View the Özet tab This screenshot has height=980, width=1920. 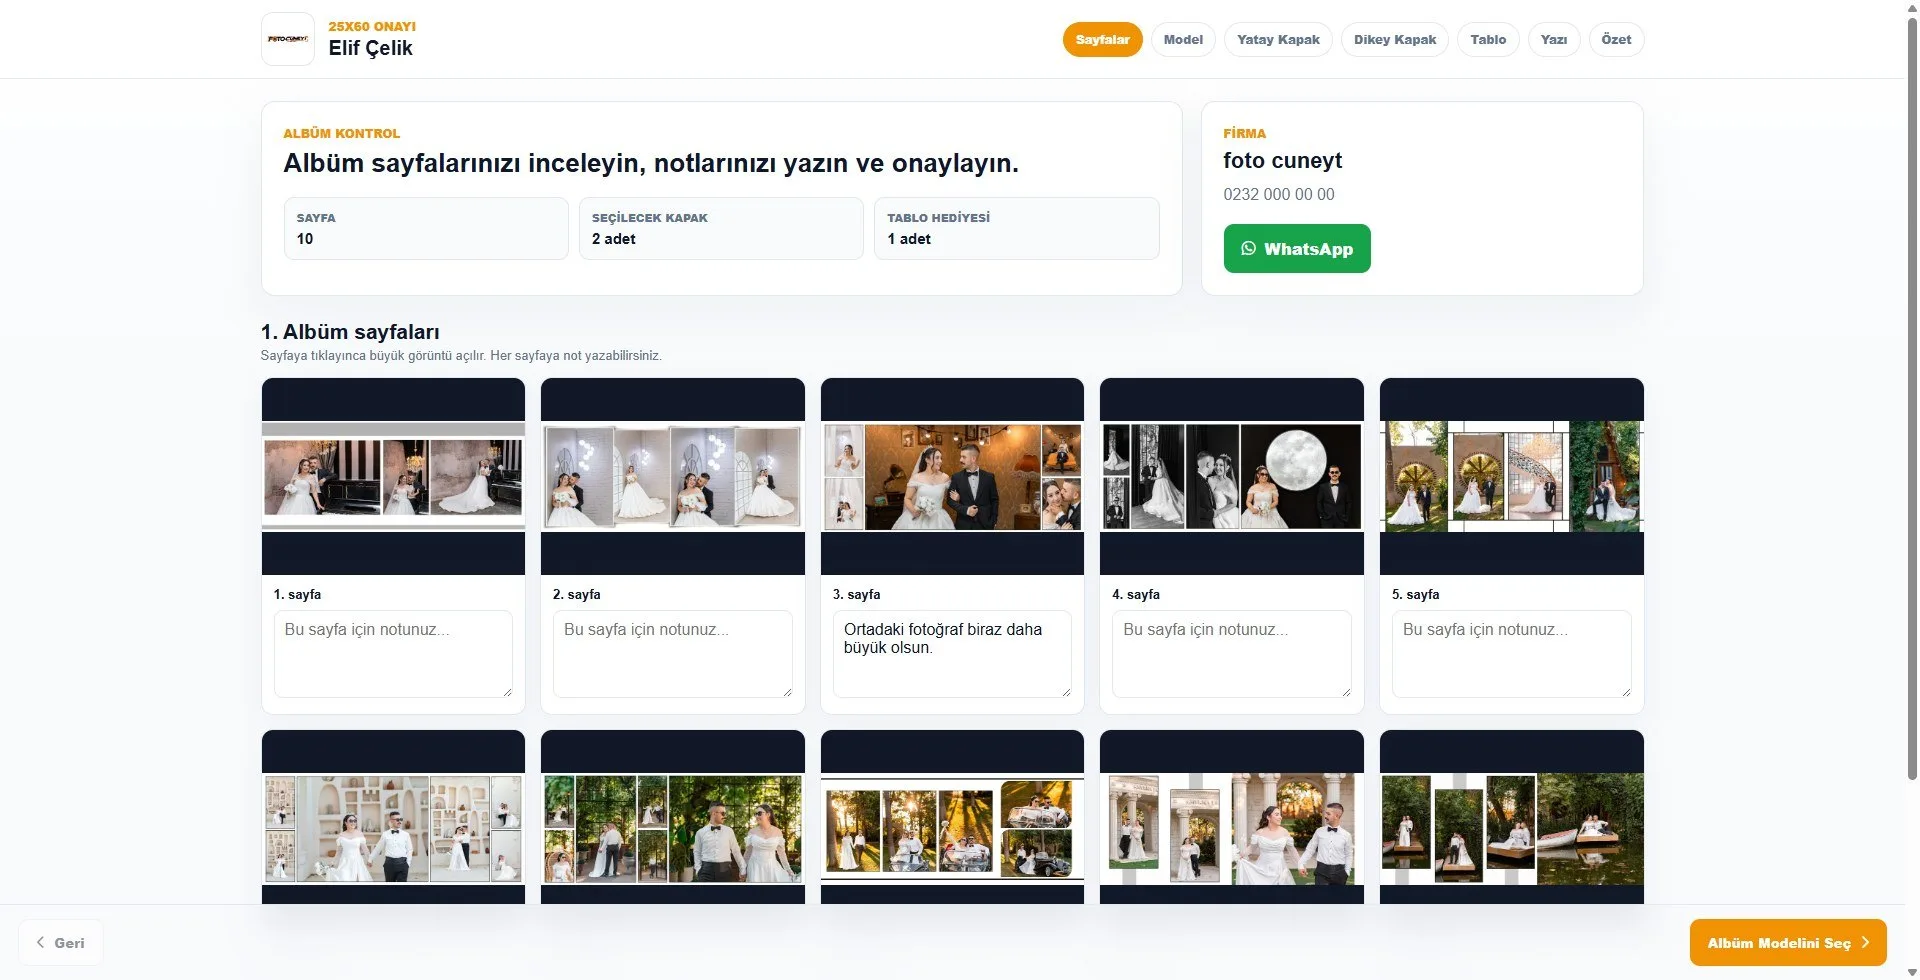tap(1616, 40)
